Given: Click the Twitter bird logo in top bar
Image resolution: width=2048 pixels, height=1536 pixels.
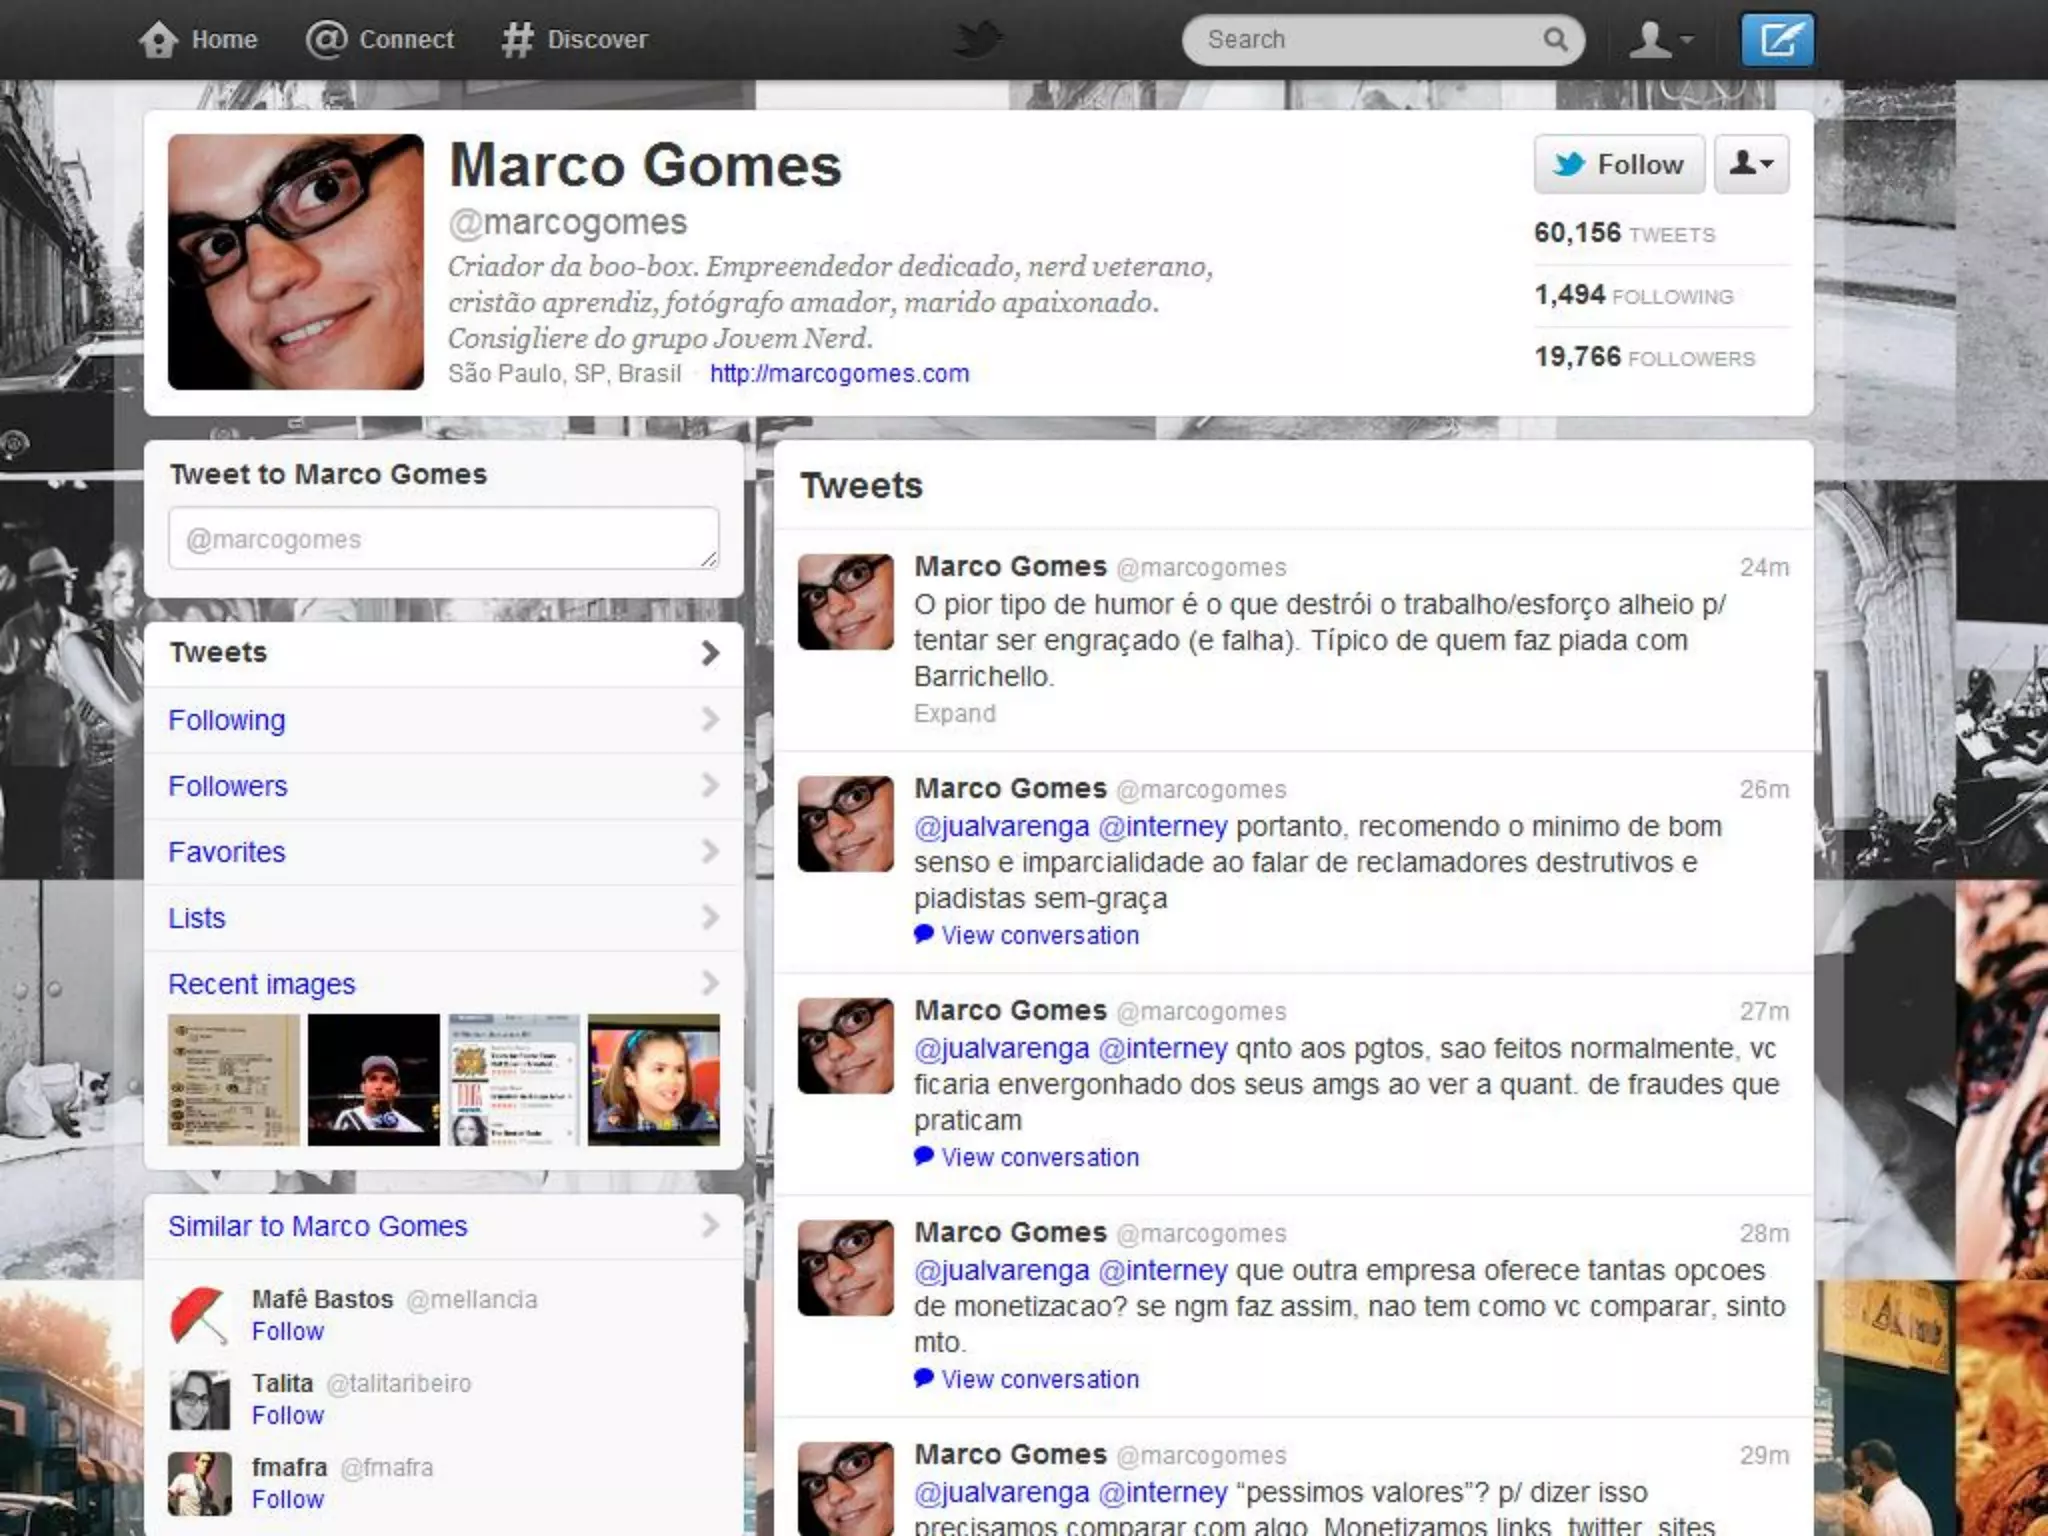Looking at the screenshot, I should [x=977, y=40].
